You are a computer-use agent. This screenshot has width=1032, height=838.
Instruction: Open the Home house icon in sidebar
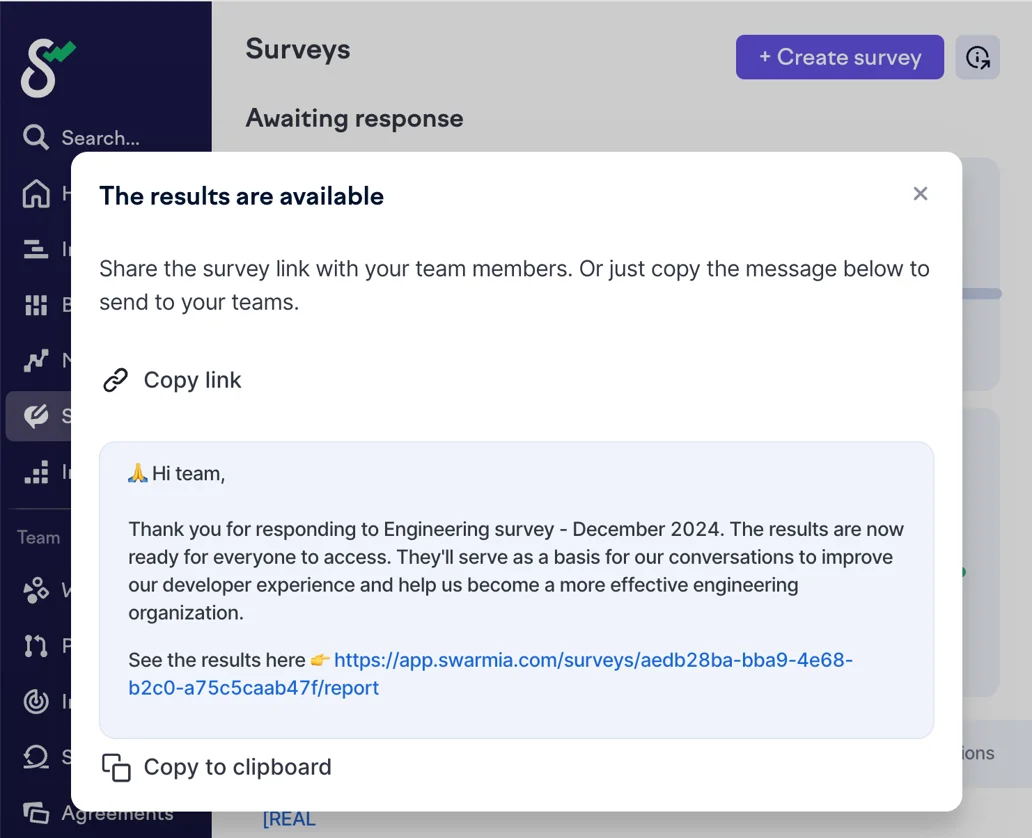point(36,193)
